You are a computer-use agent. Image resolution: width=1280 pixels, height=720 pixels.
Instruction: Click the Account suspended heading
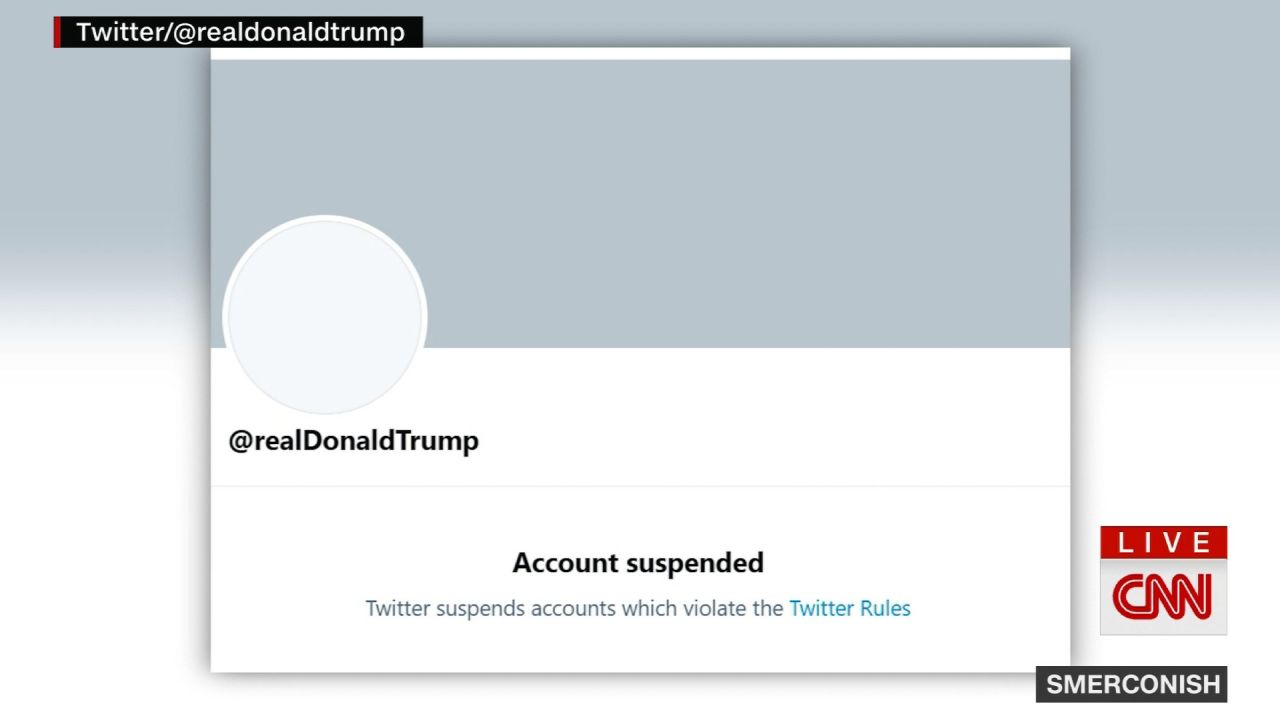(637, 562)
